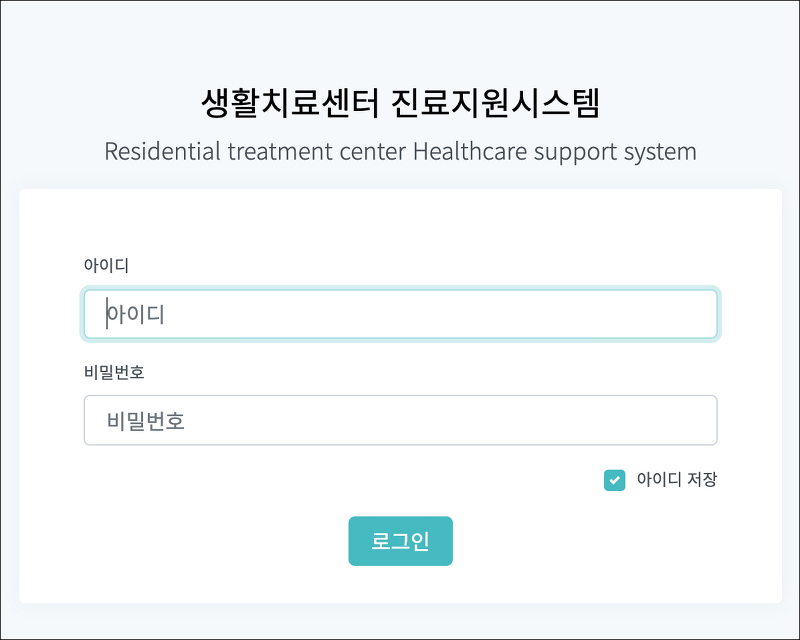The width and height of the screenshot is (800, 640).
Task: Click the white checkmark icon beside 아이디 저장
Action: click(x=614, y=480)
